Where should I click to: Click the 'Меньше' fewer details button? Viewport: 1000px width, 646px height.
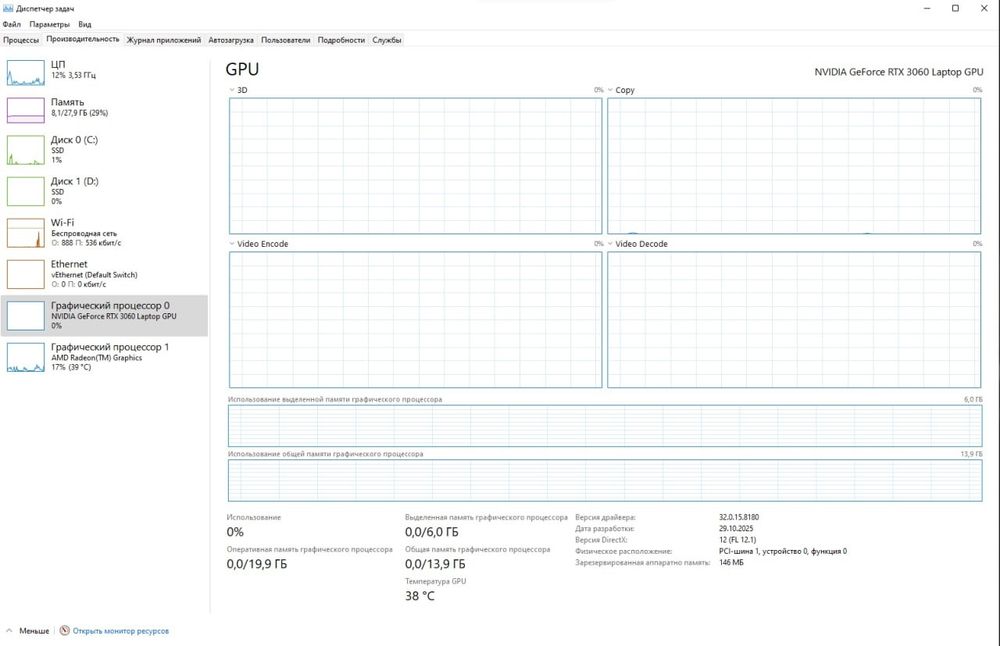pos(28,630)
